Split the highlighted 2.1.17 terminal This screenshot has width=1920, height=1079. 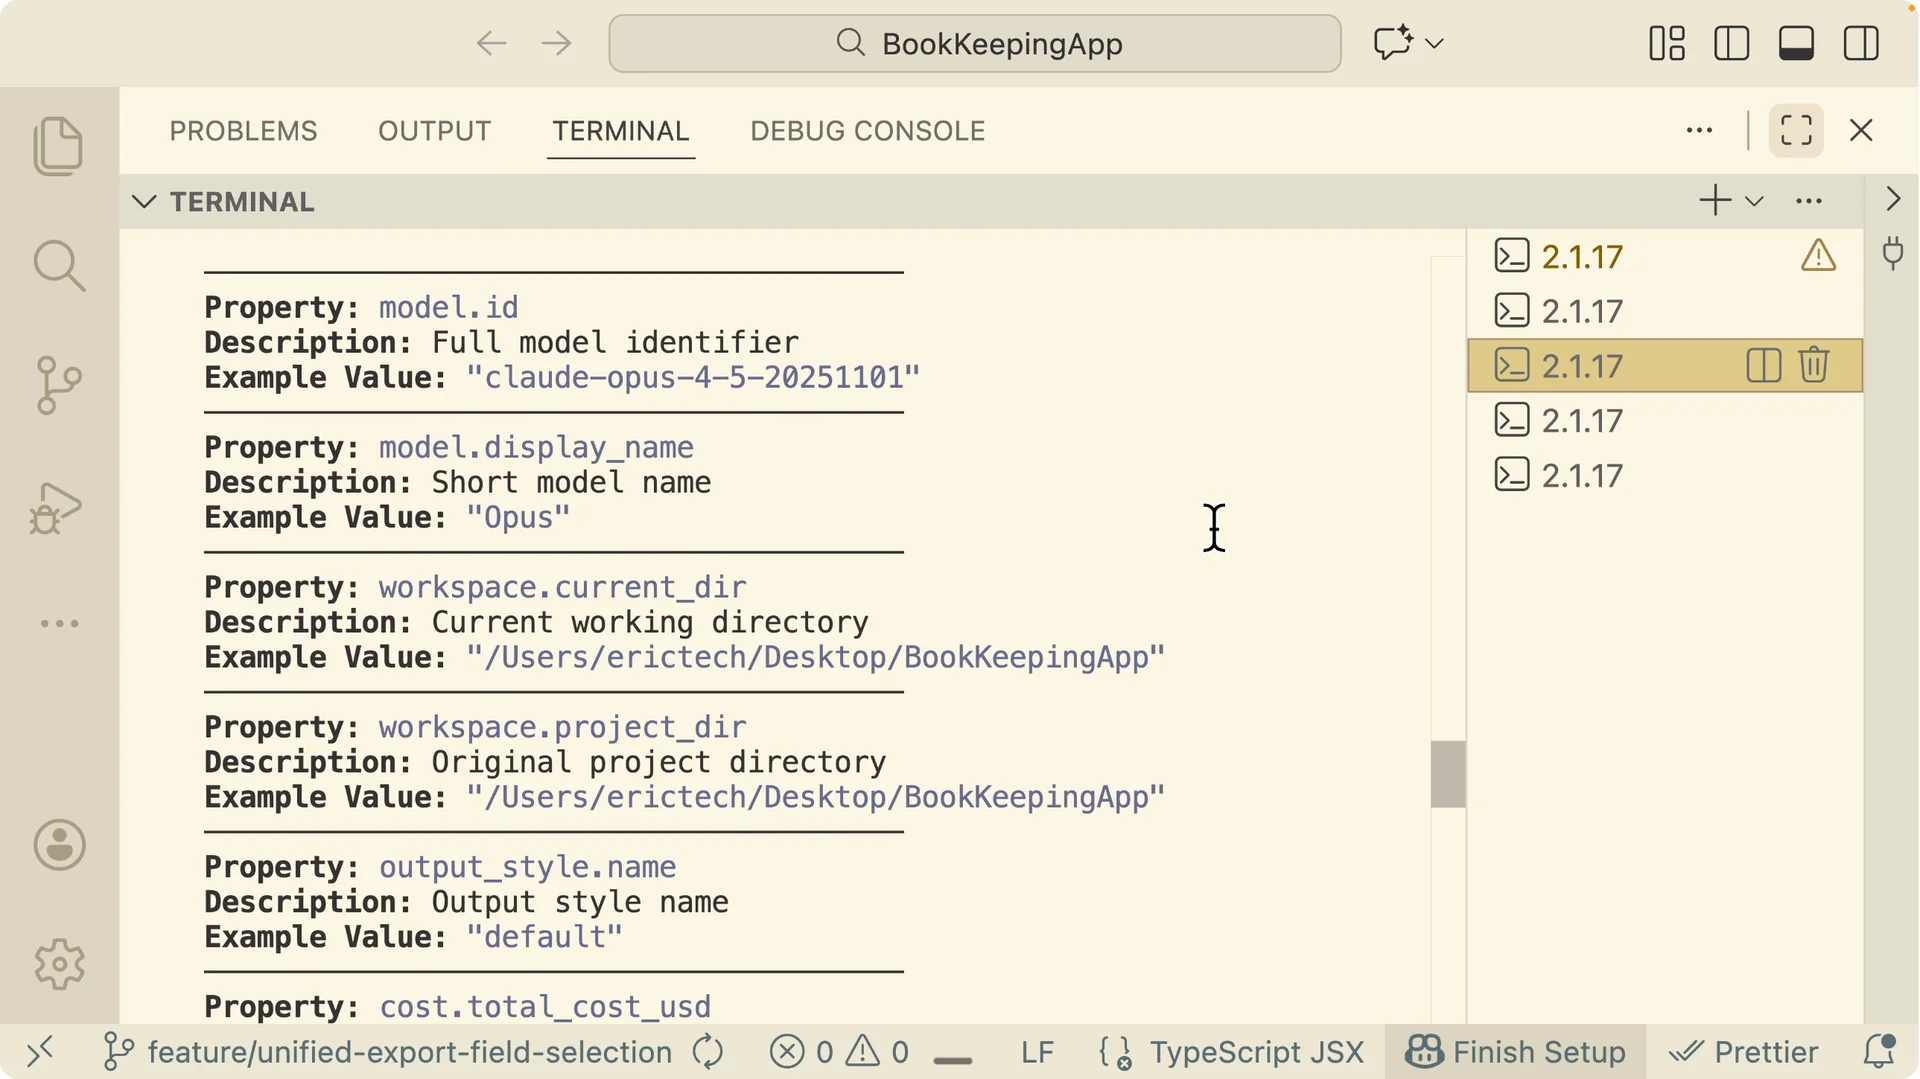point(1764,366)
